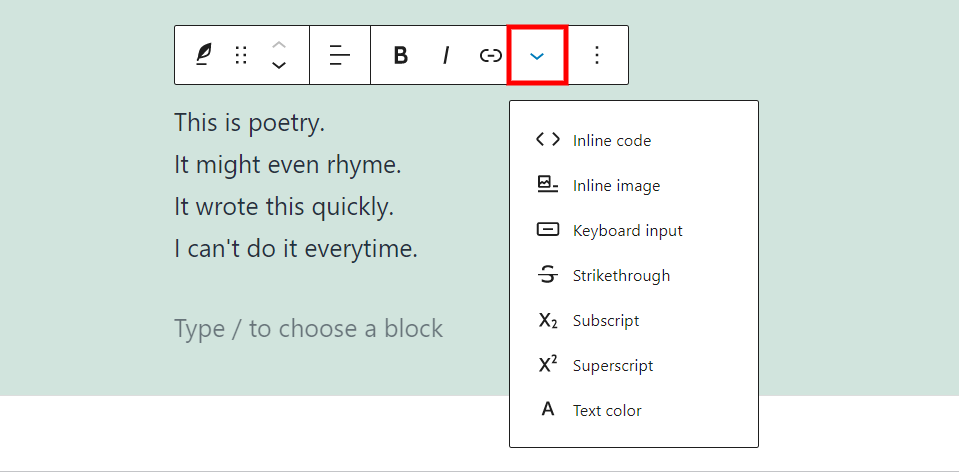Screen dimensions: 959x475
Task: Click the Subscript X₂ icon
Action: (548, 321)
